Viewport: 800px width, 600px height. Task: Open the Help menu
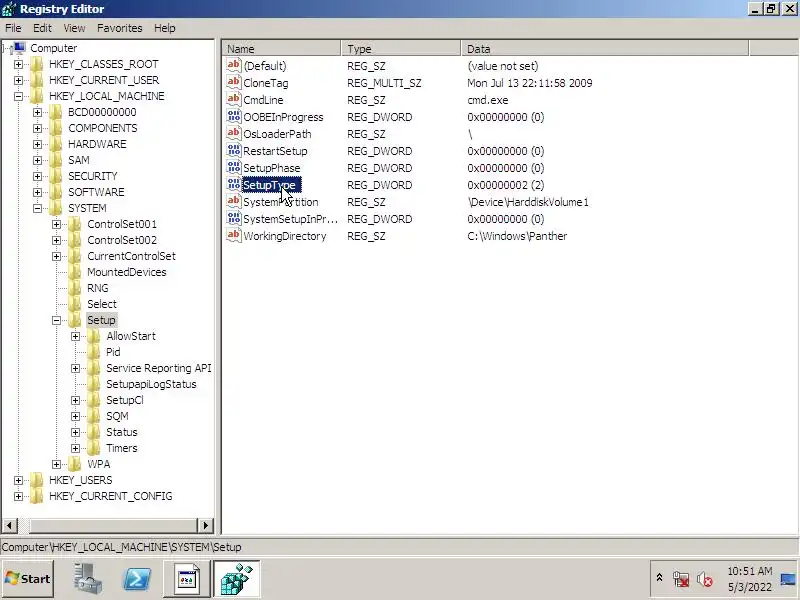tap(164, 28)
